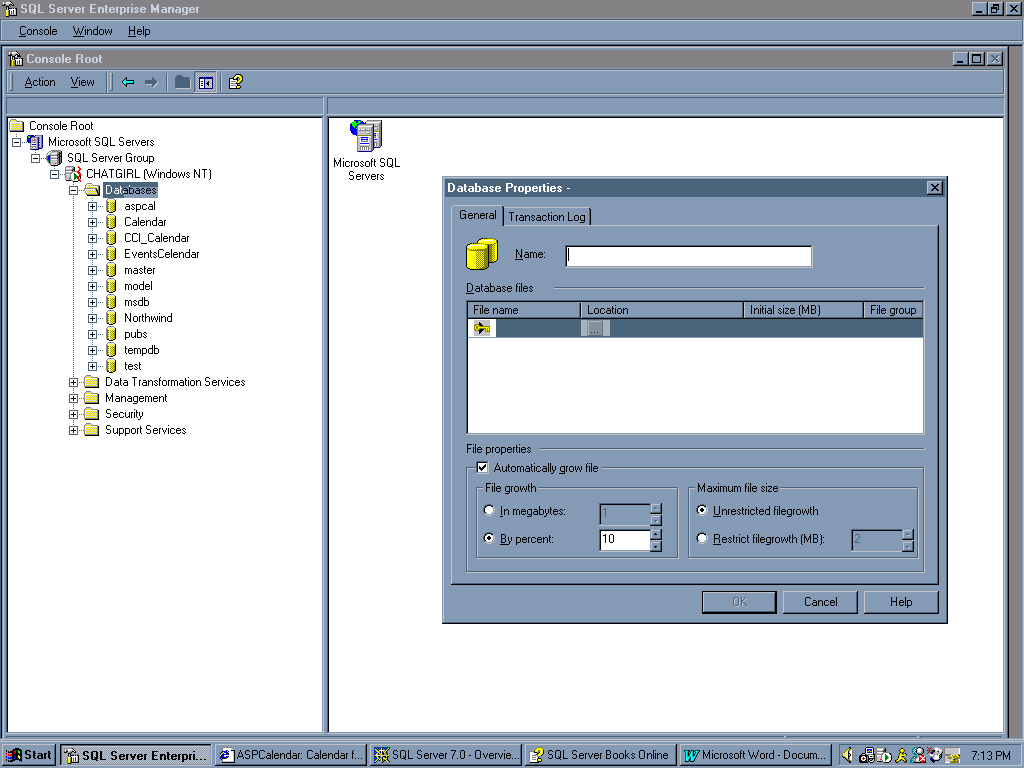Click the Management folder icon

point(92,398)
